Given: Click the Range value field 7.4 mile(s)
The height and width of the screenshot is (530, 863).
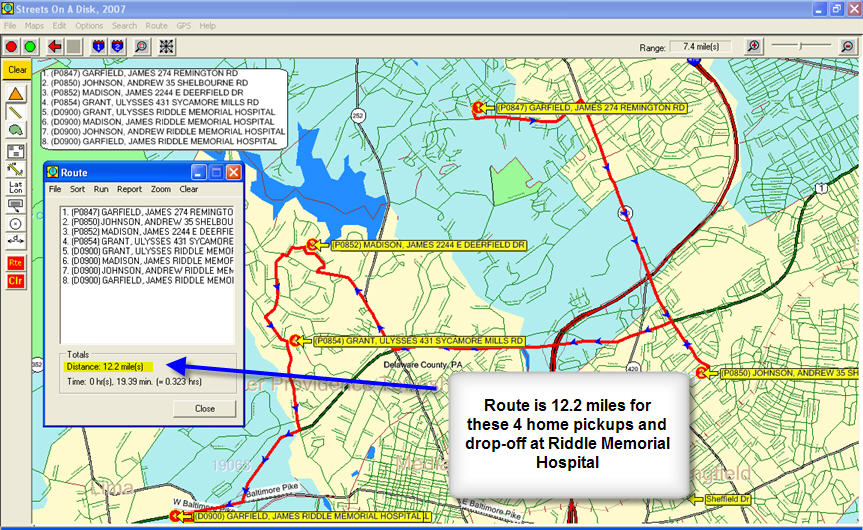Looking at the screenshot, I should 701,47.
